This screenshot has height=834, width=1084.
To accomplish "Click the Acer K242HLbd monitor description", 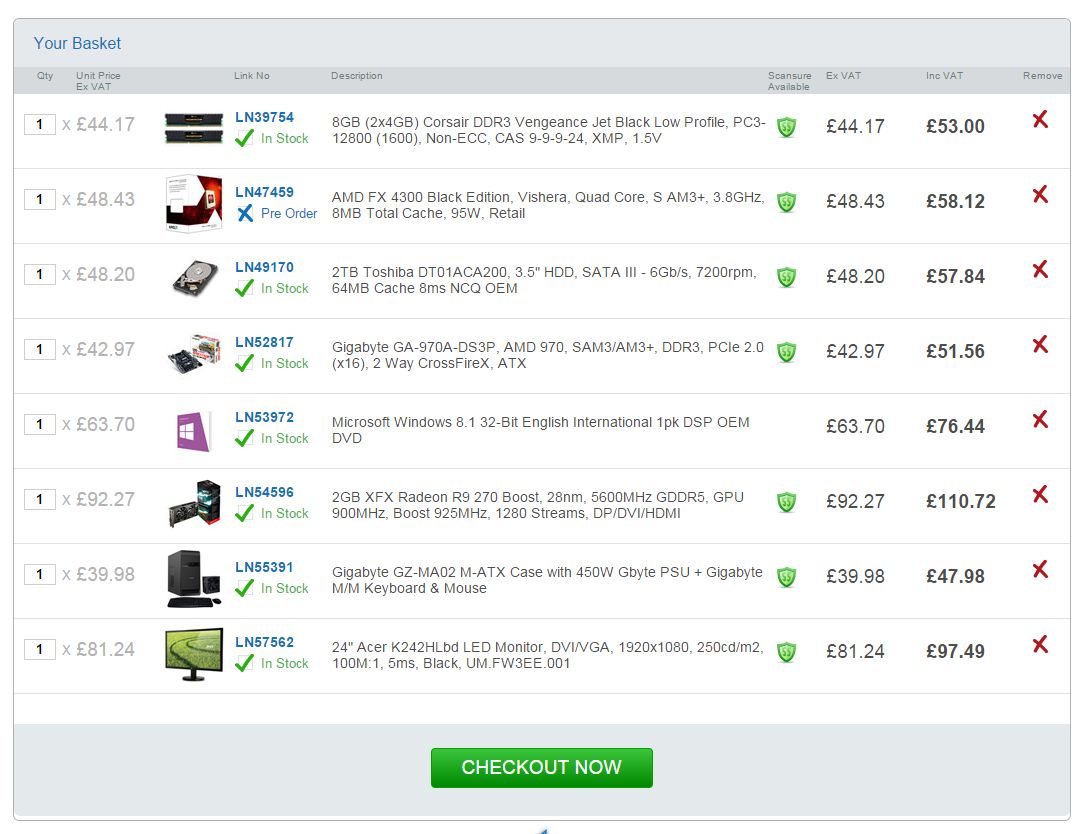I will coord(548,656).
